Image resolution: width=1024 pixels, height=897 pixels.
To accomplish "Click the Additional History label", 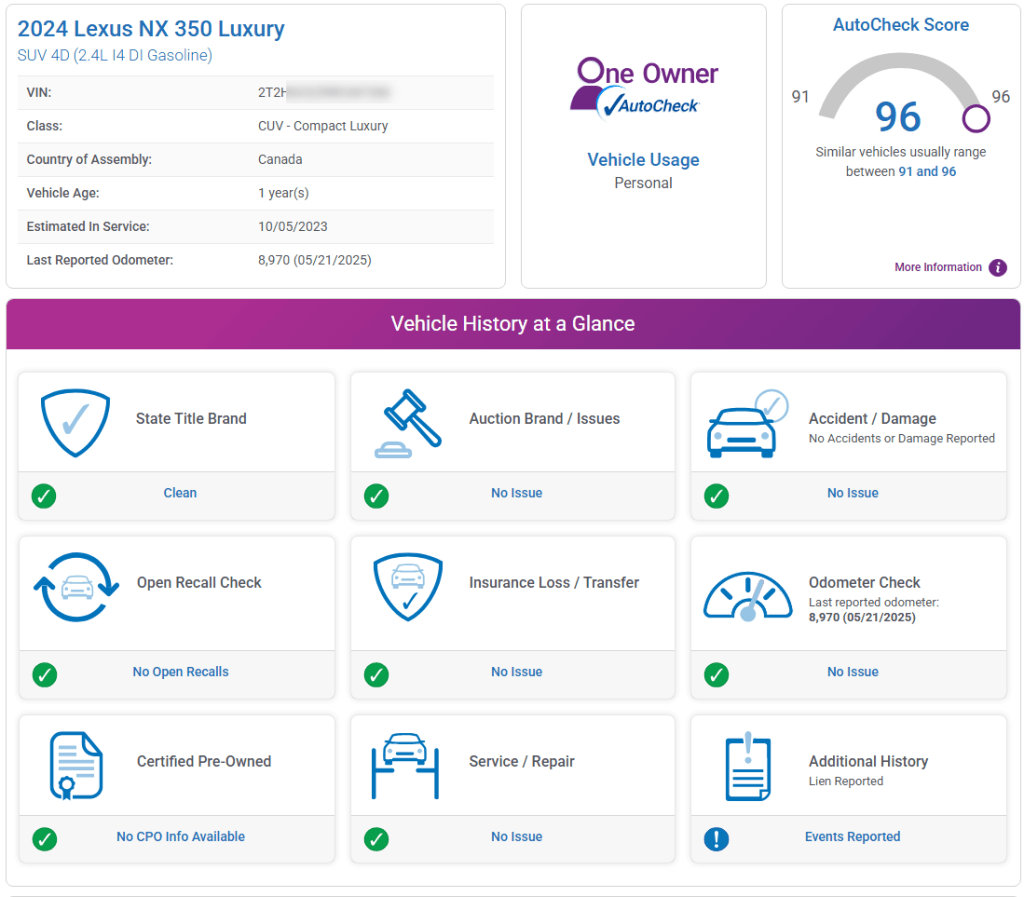I will (869, 761).
